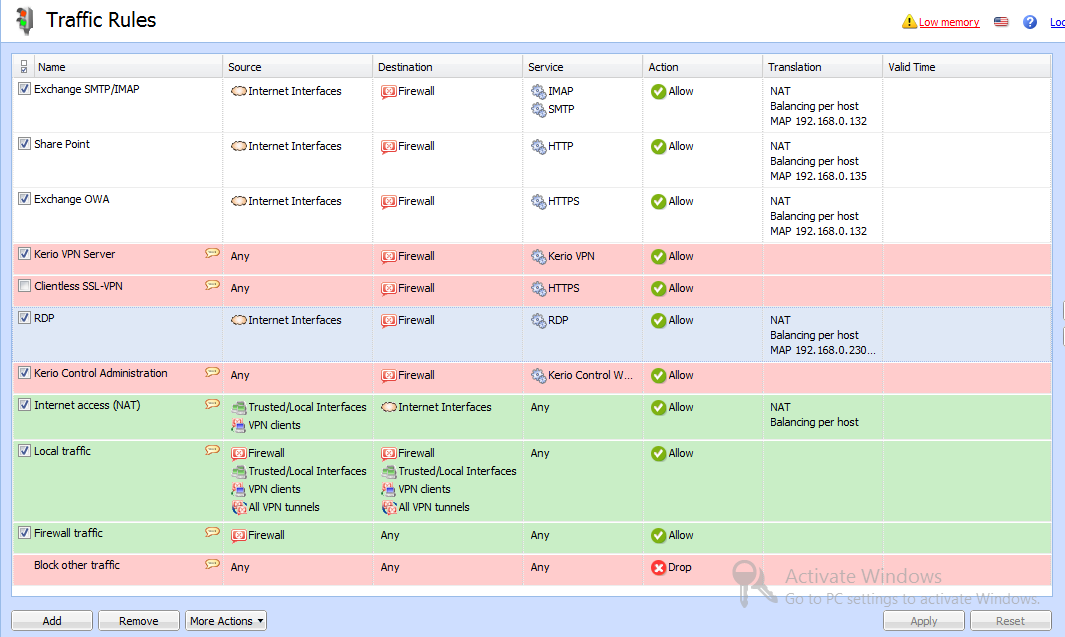Toggle the Kerio Control Administration checkbox
This screenshot has height=637, width=1065.
coord(24,372)
